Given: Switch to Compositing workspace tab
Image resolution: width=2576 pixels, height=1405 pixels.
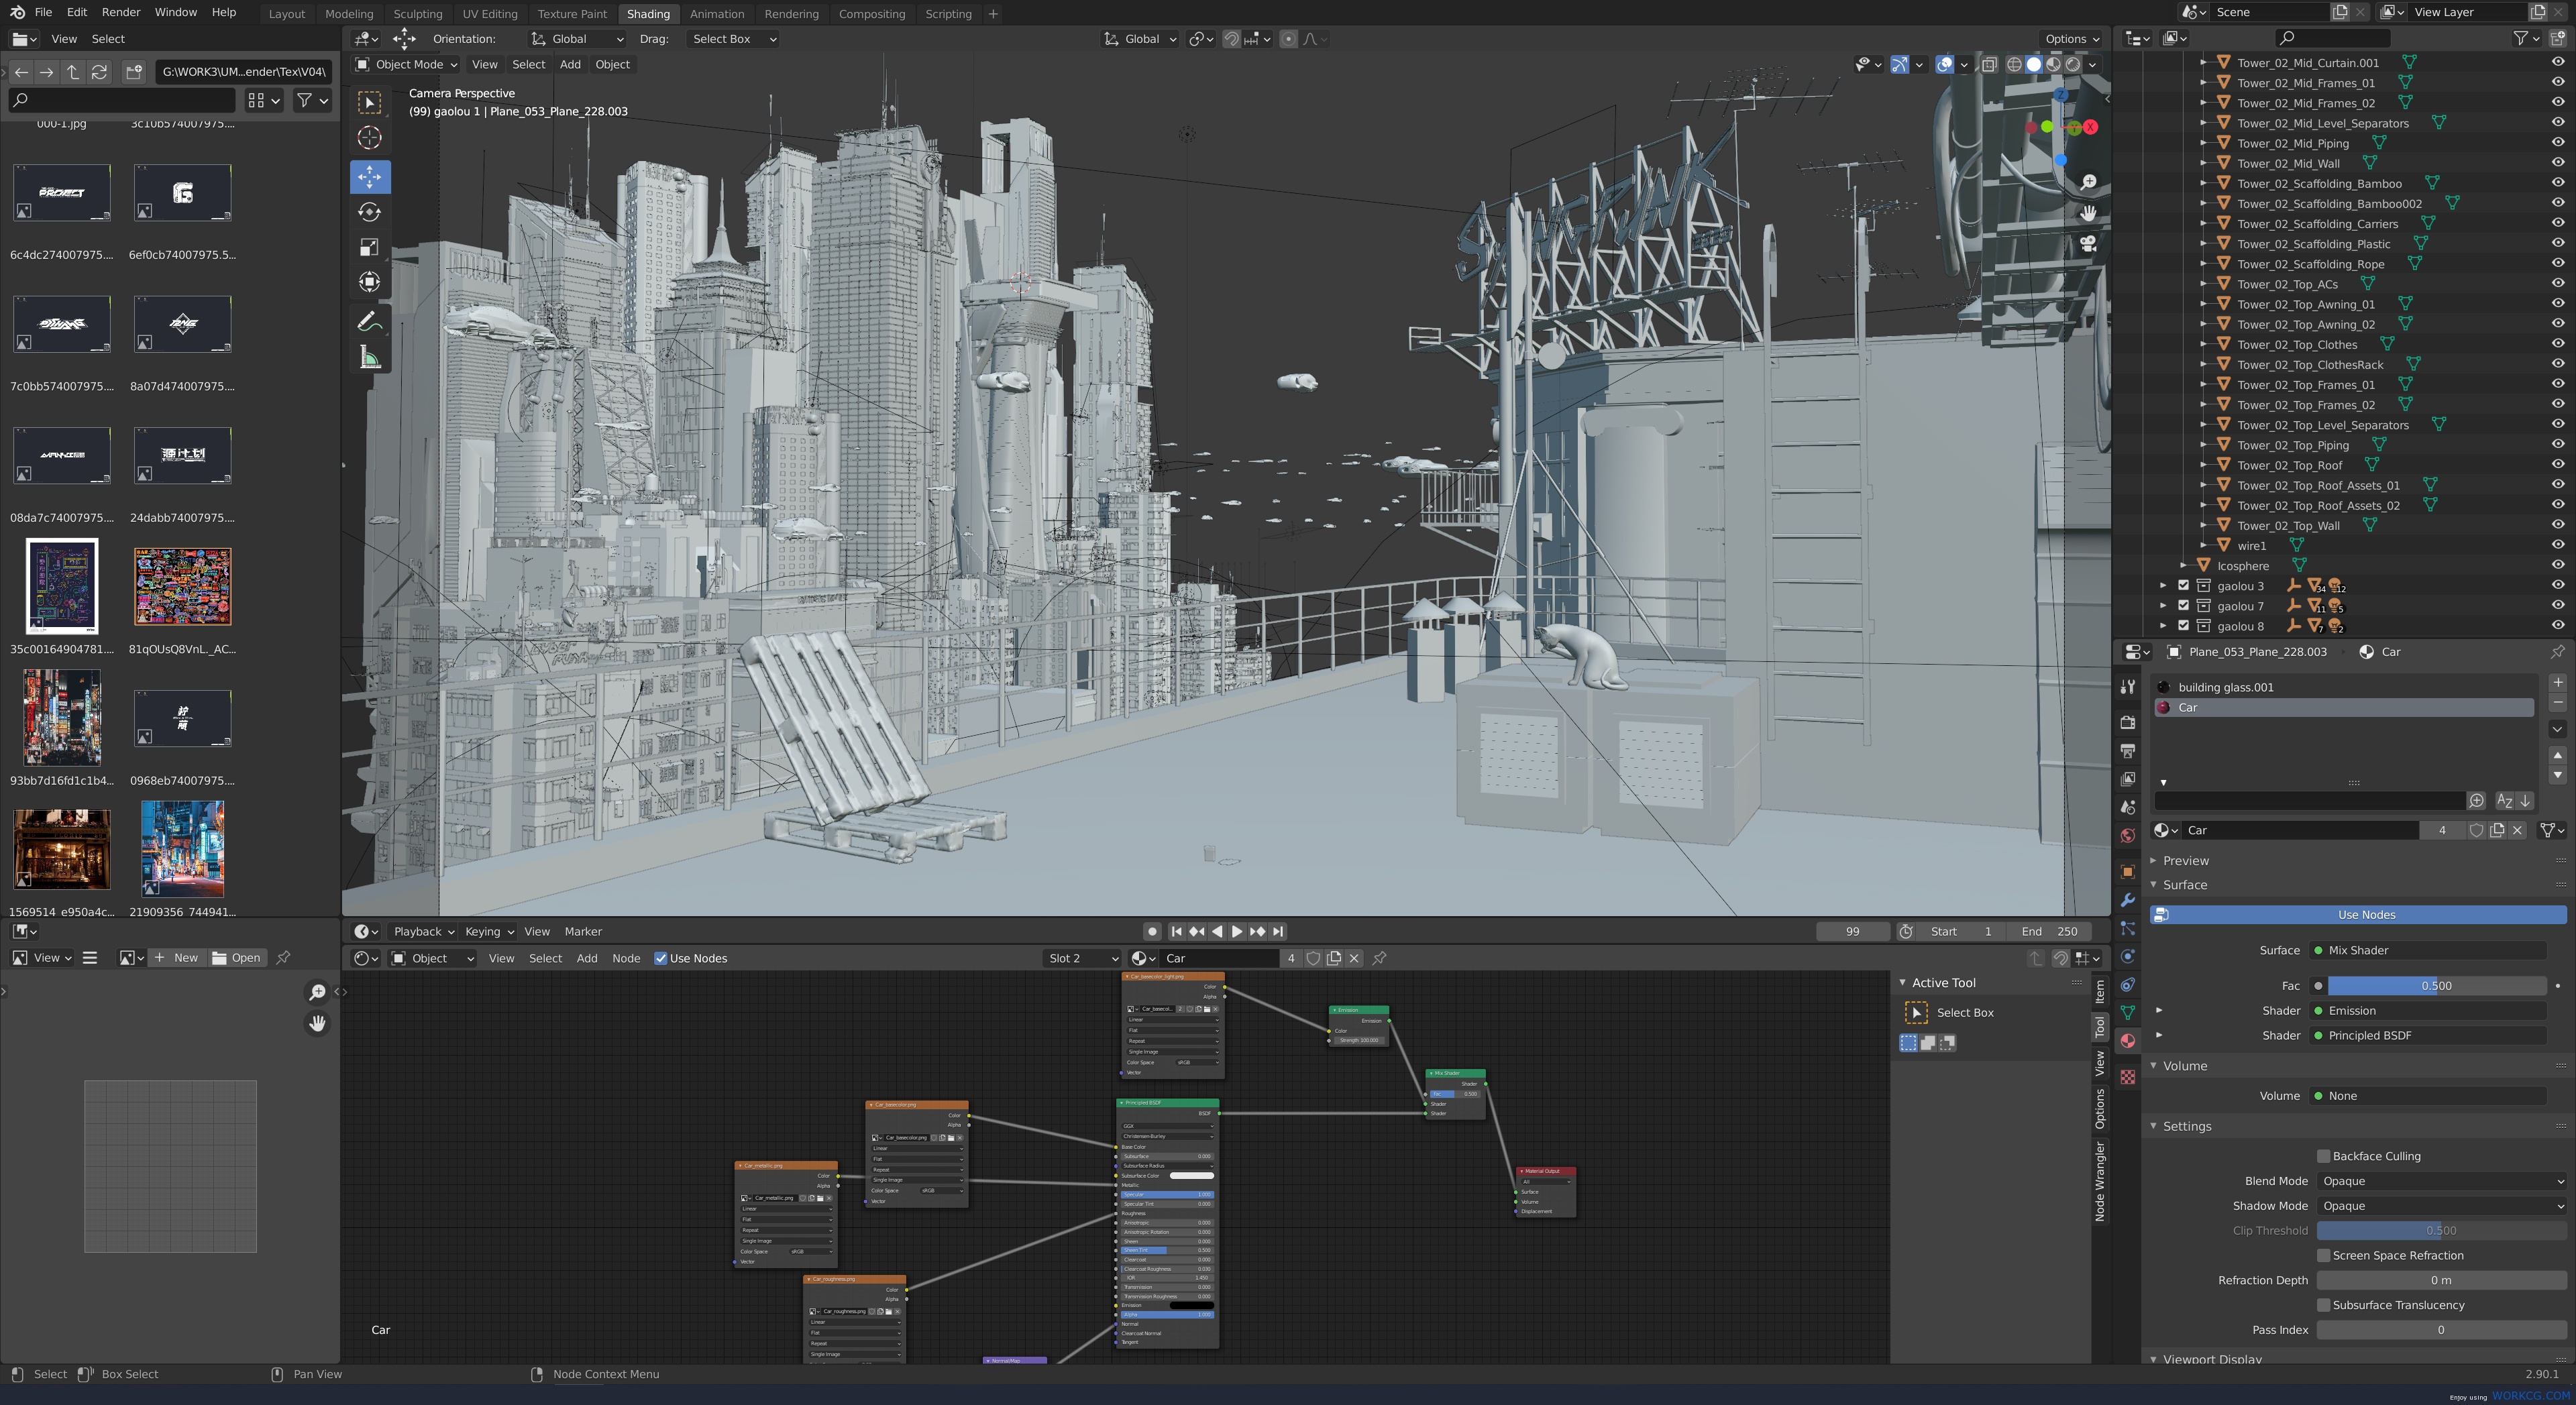Looking at the screenshot, I should click(871, 14).
